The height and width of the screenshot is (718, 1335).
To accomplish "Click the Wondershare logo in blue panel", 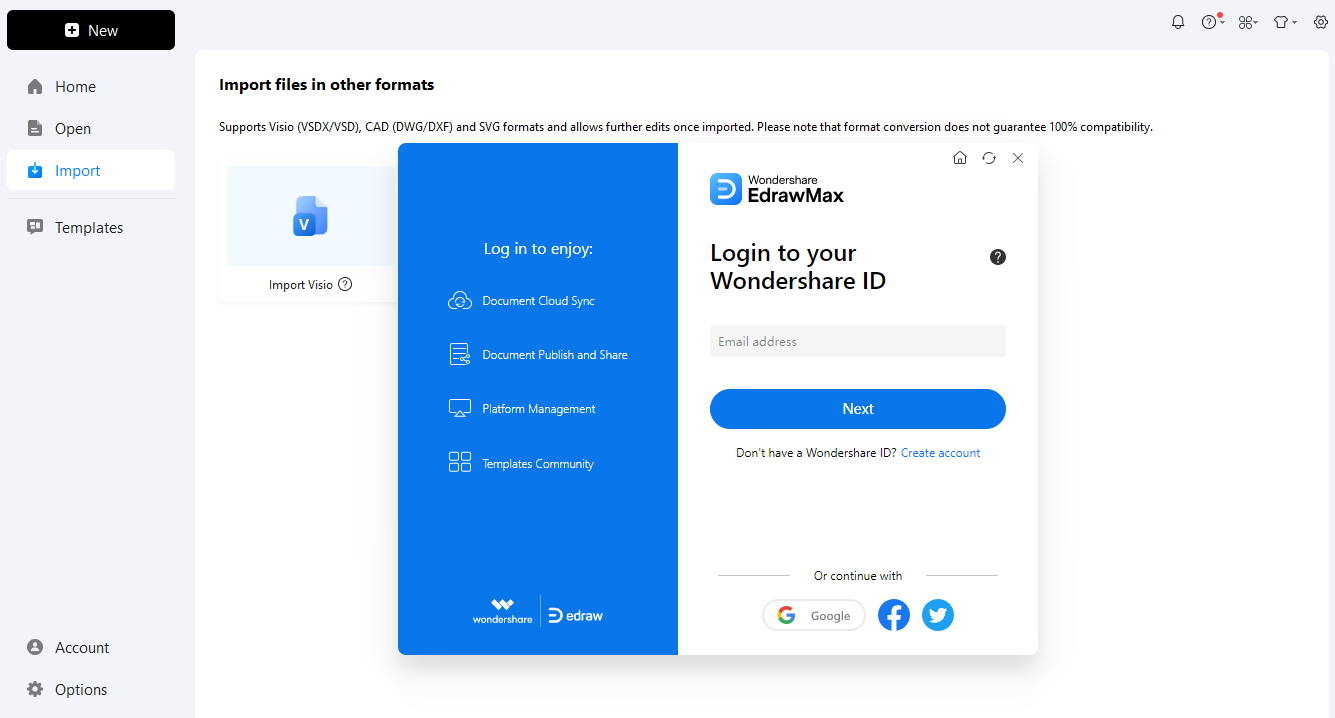I will click(503, 612).
